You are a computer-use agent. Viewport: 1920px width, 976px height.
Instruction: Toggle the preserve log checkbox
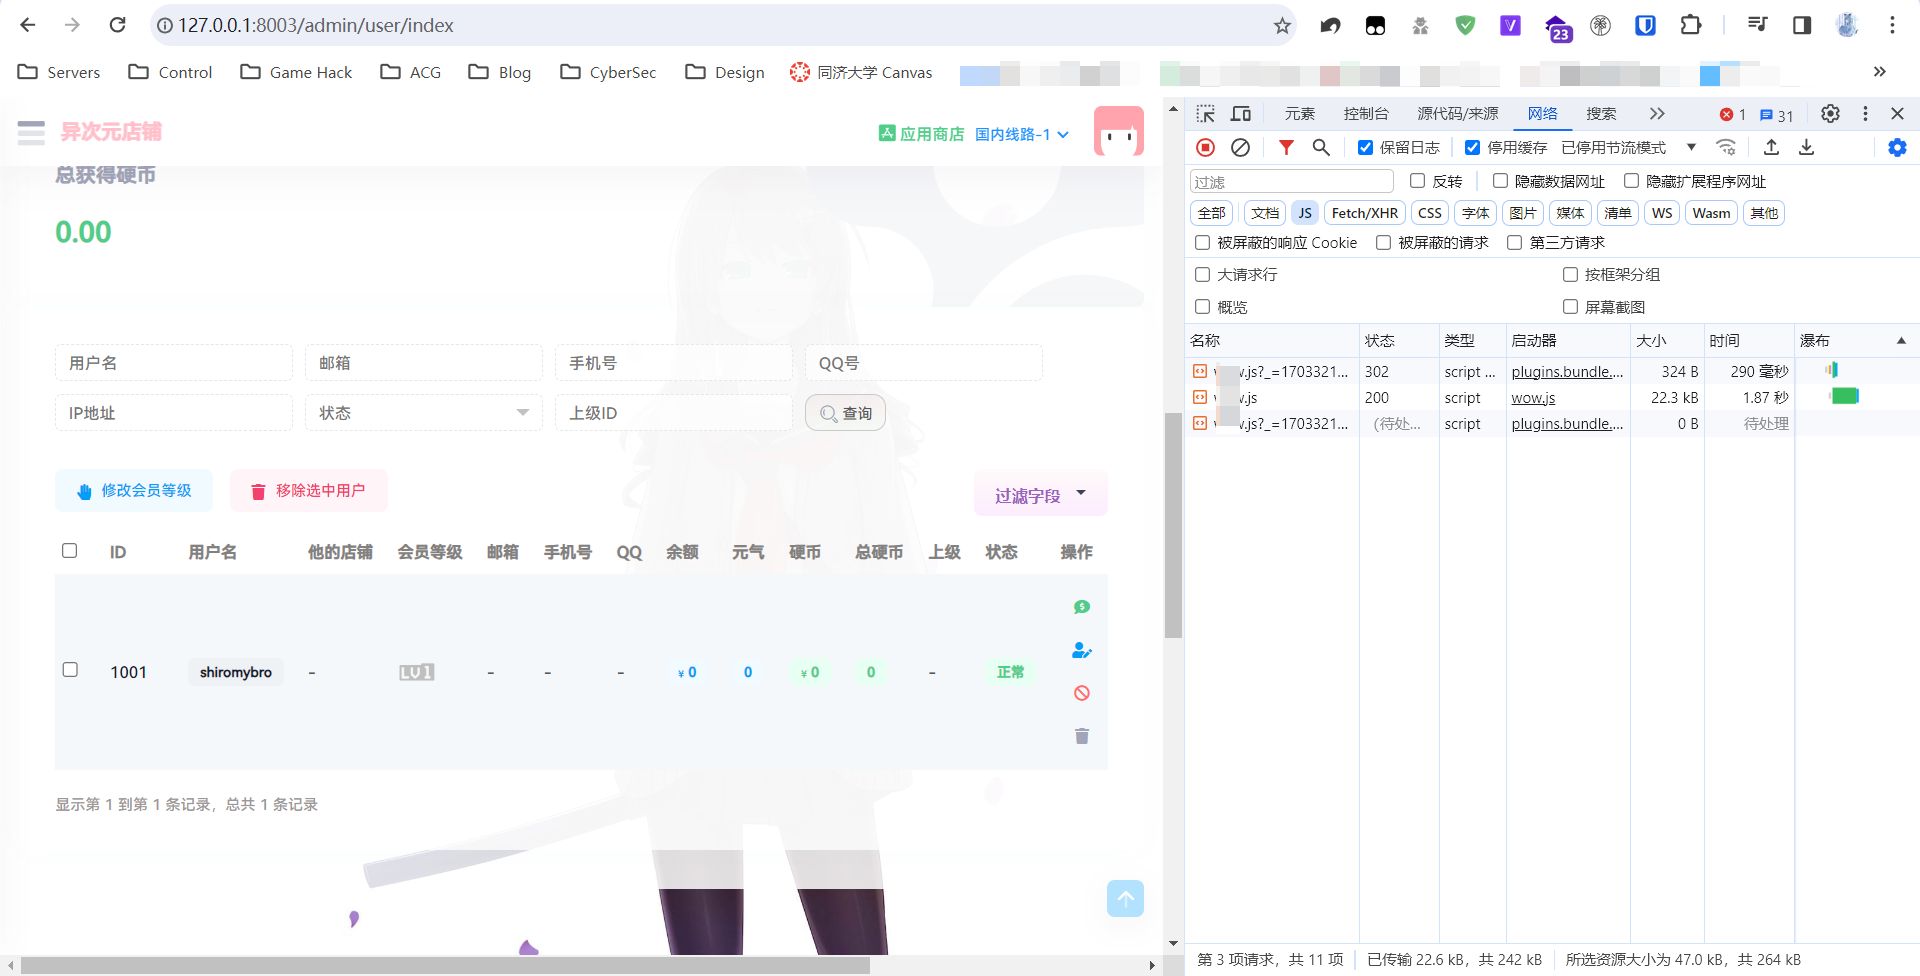(x=1365, y=148)
